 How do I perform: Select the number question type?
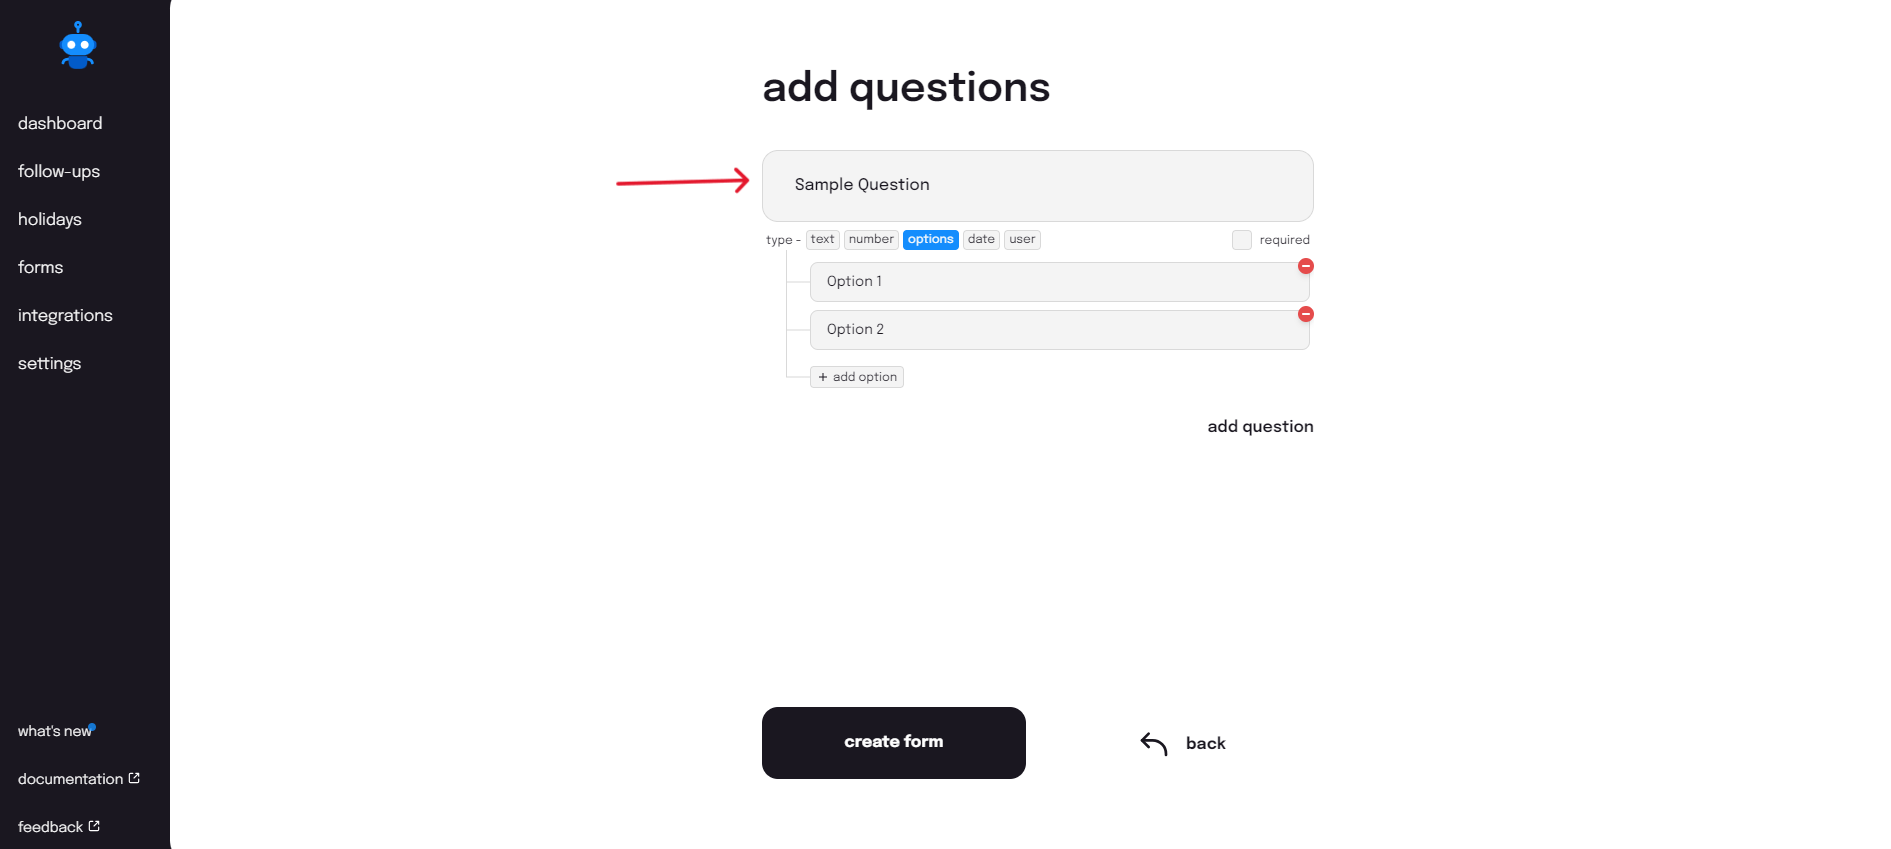[x=871, y=239]
